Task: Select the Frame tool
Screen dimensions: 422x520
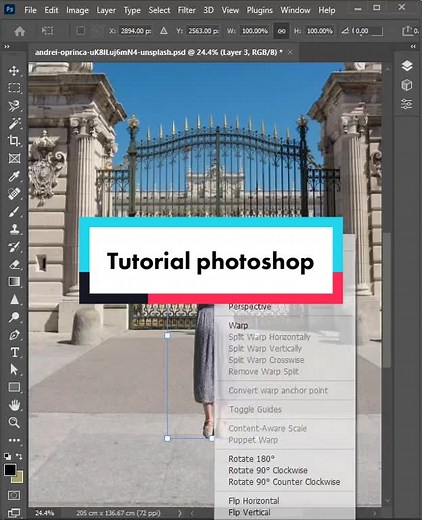Action: tap(14, 158)
